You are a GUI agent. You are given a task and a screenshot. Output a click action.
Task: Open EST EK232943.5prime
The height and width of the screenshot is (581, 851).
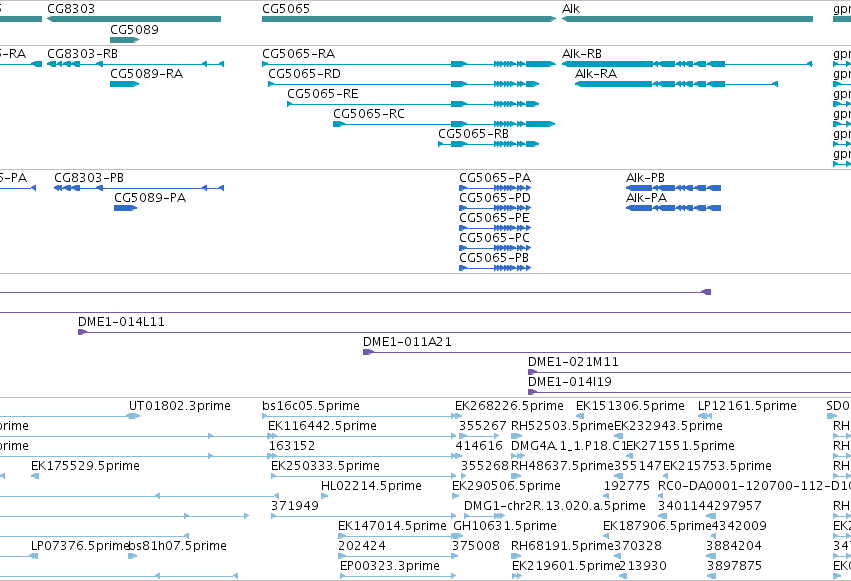(x=668, y=426)
